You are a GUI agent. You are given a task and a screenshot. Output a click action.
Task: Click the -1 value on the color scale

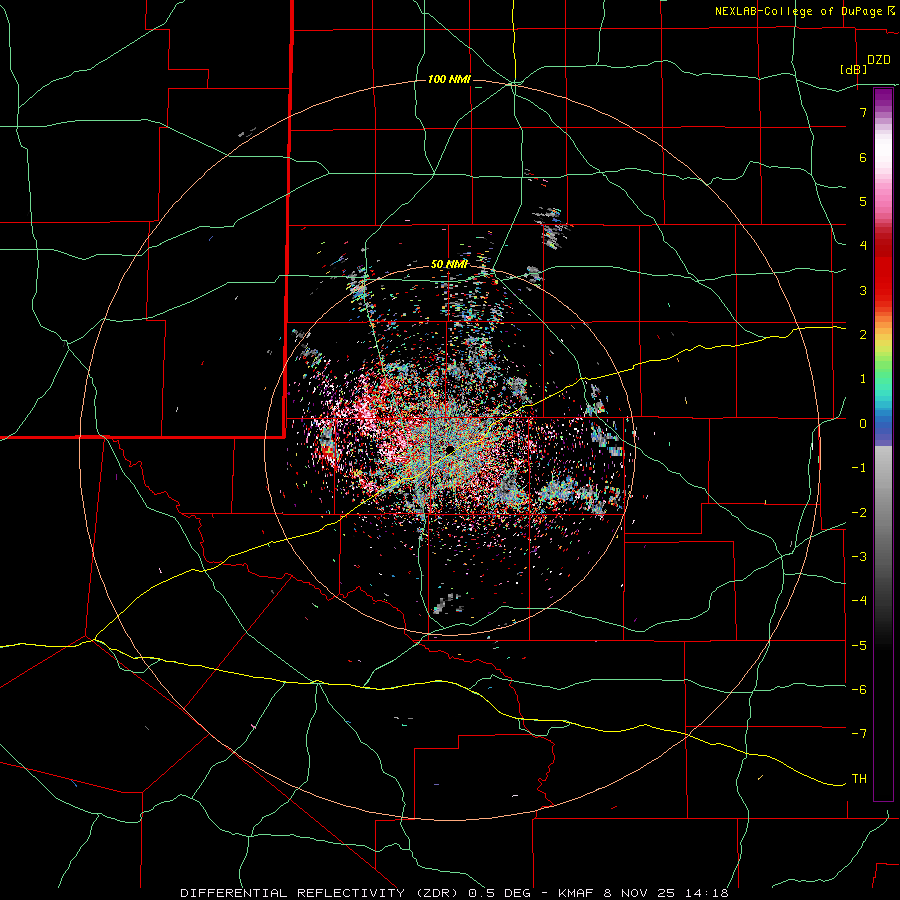coord(859,468)
